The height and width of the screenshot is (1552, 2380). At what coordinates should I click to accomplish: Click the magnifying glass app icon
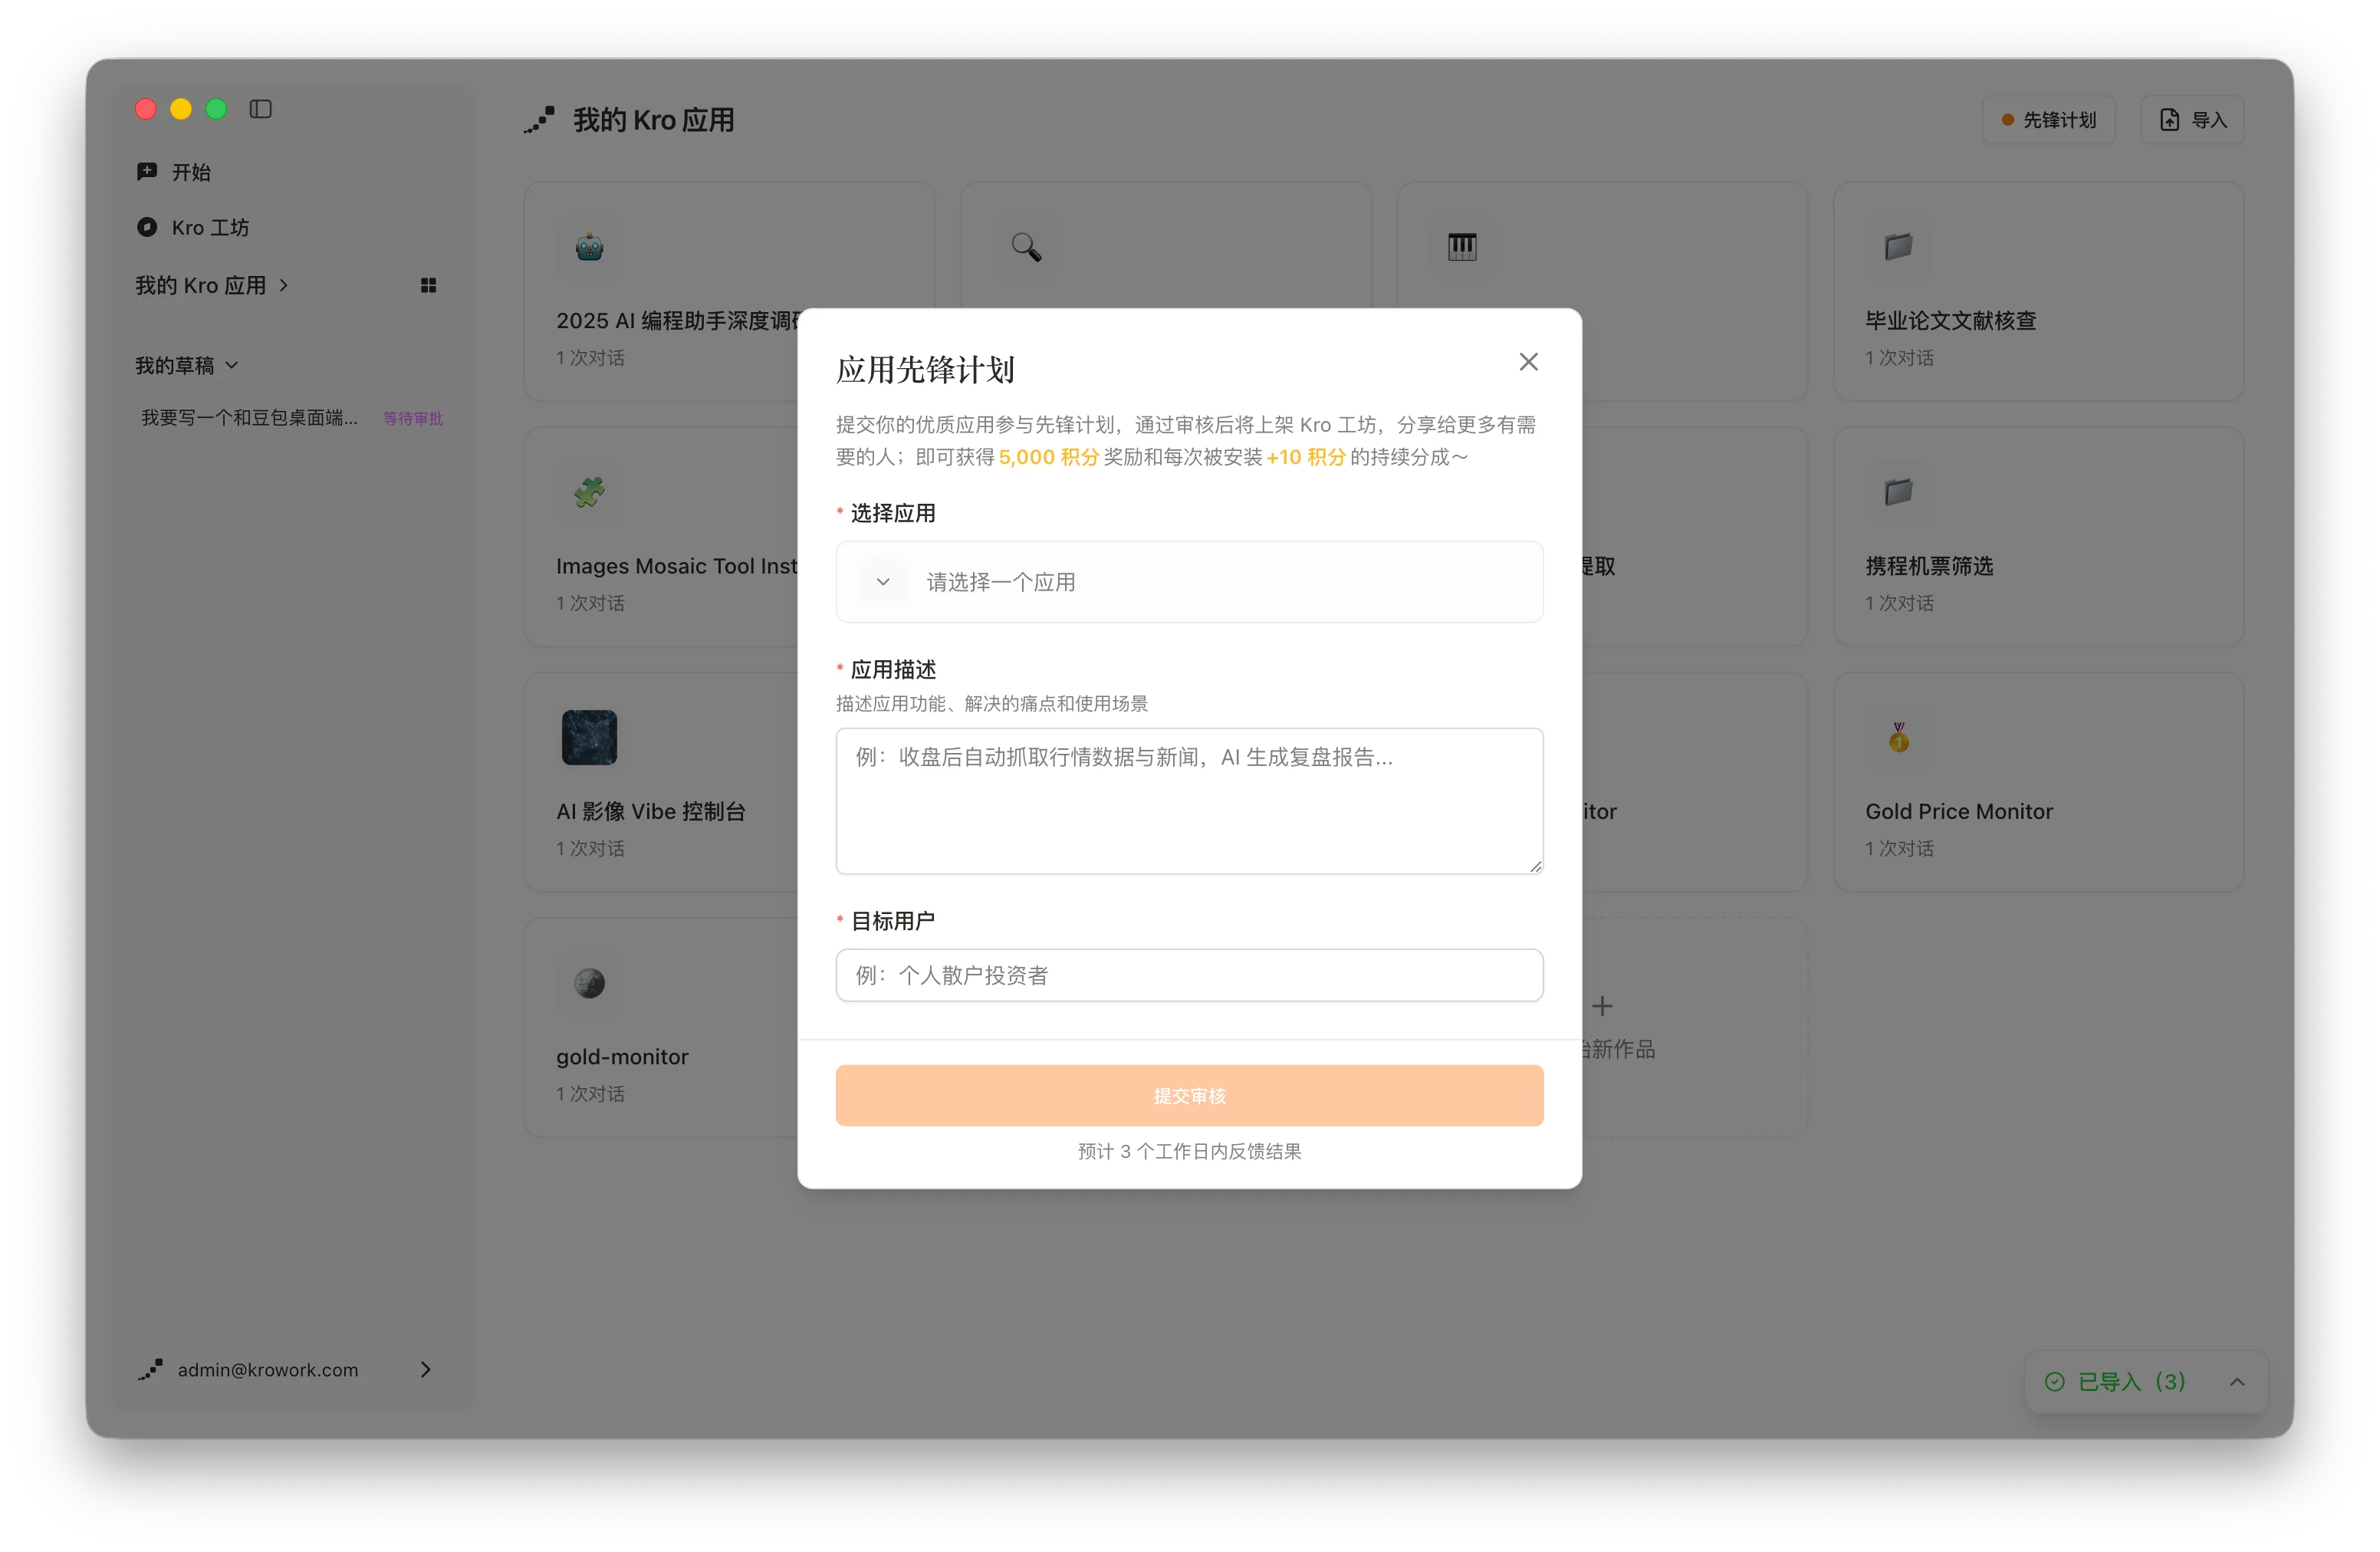(x=1026, y=247)
